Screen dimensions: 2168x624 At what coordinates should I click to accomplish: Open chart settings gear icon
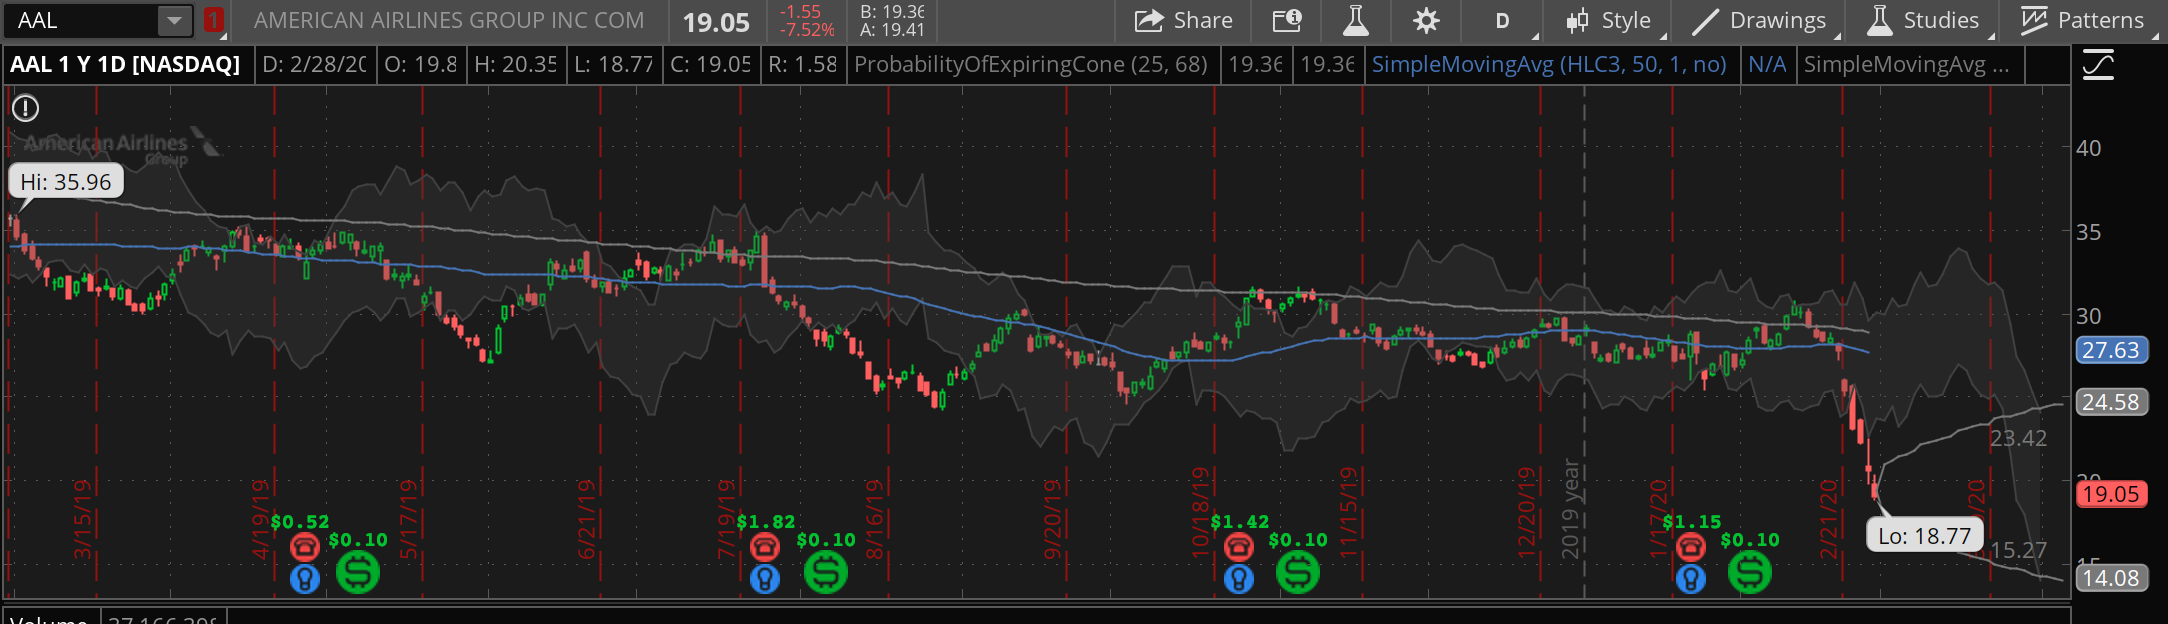pos(1426,20)
